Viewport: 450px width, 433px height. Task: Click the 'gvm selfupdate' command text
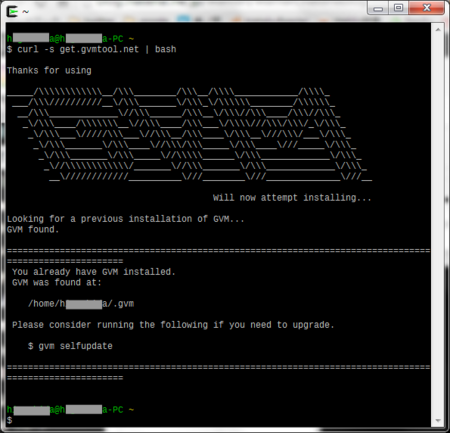point(75,346)
